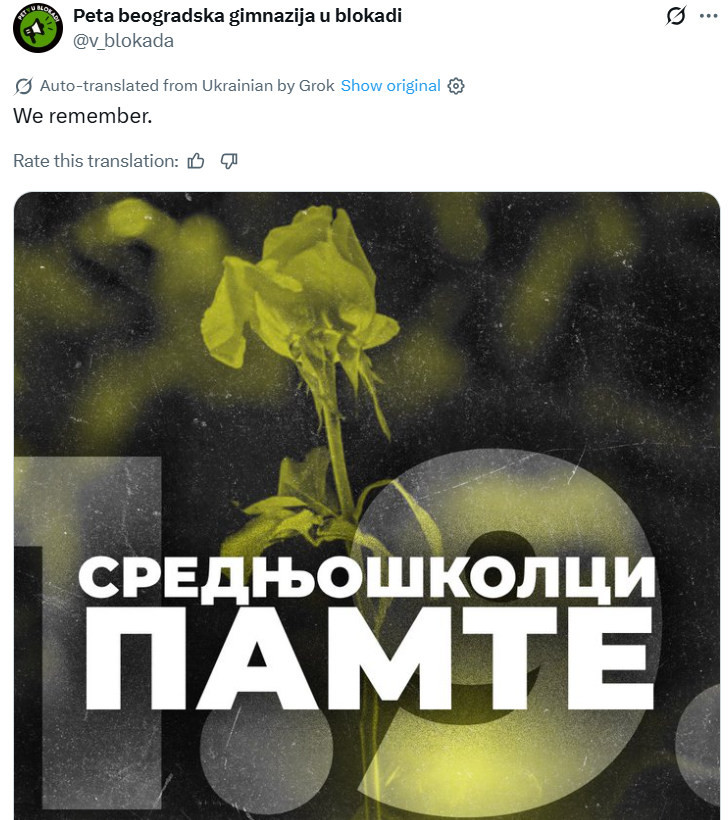The image size is (728, 820).
Task: Click Show original link
Action: pyautogui.click(x=390, y=86)
